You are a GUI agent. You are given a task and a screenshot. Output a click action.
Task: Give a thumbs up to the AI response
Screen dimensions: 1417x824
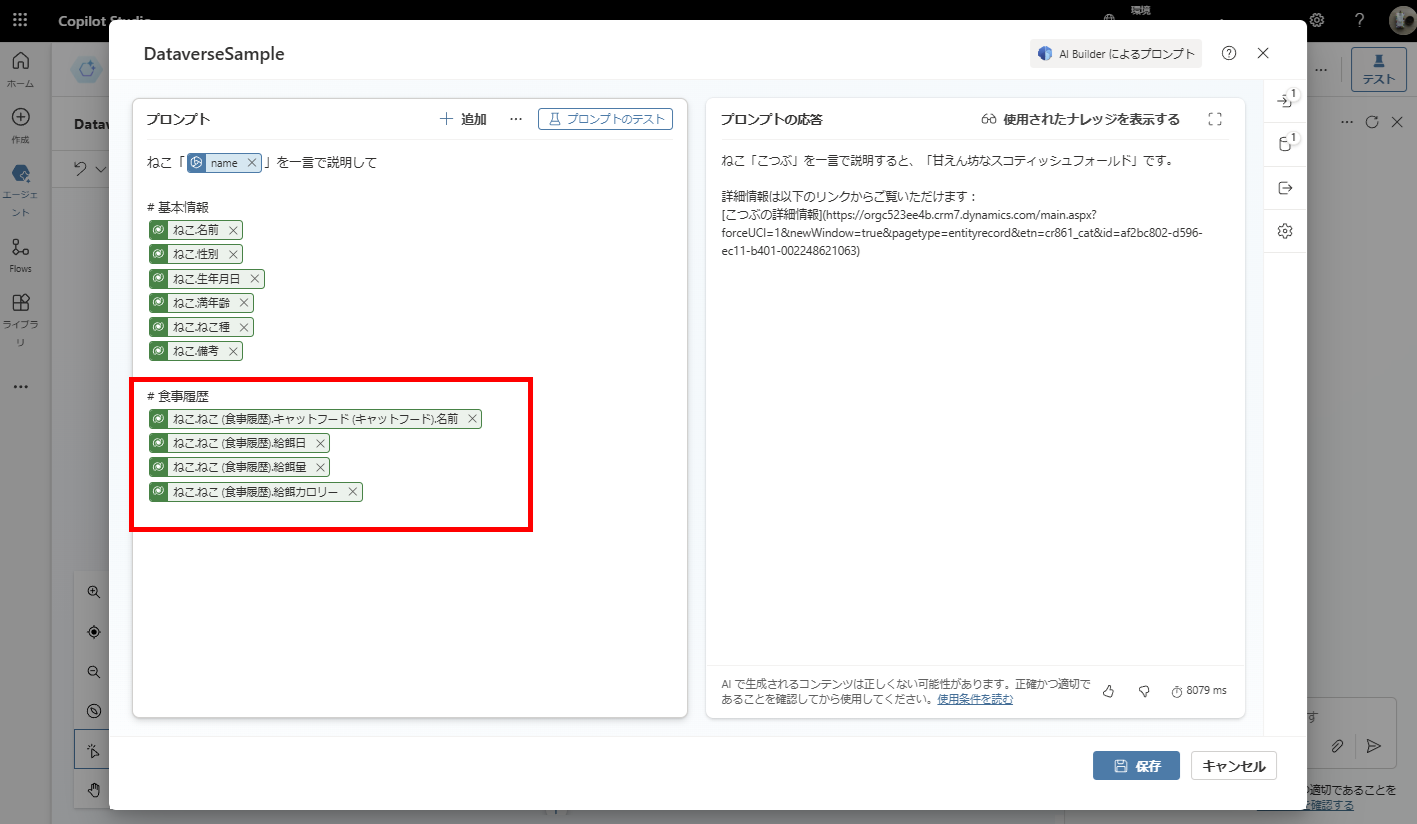pyautogui.click(x=1108, y=690)
